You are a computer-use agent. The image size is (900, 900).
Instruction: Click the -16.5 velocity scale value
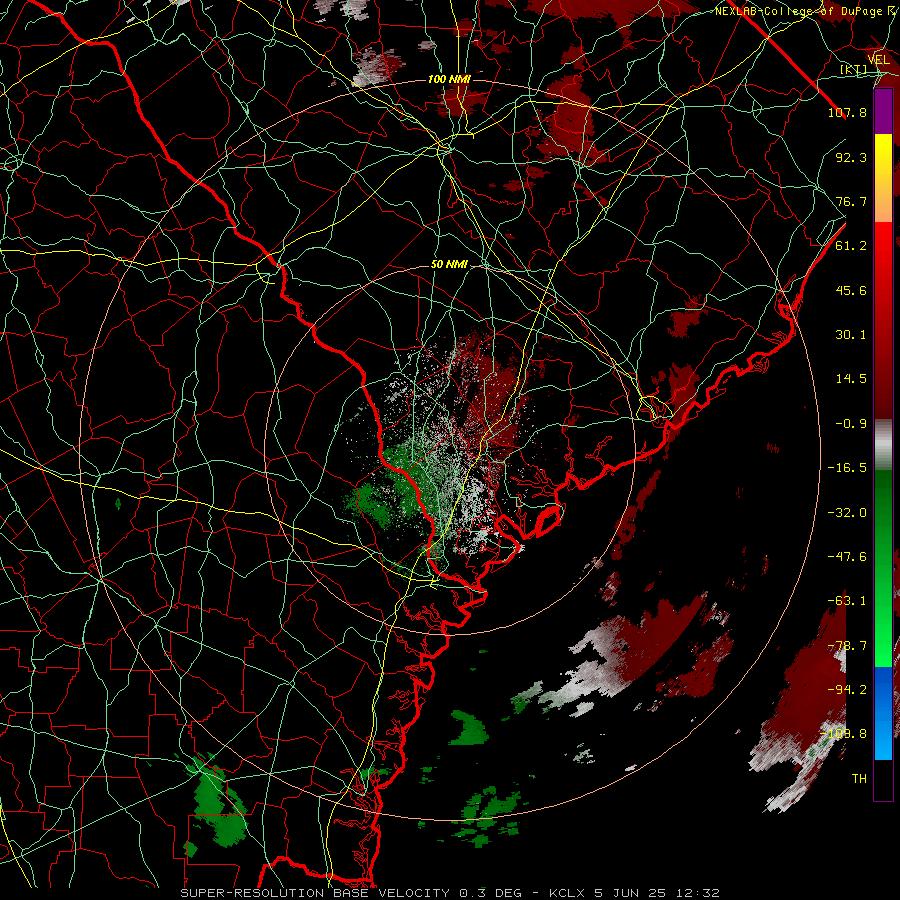tap(847, 468)
